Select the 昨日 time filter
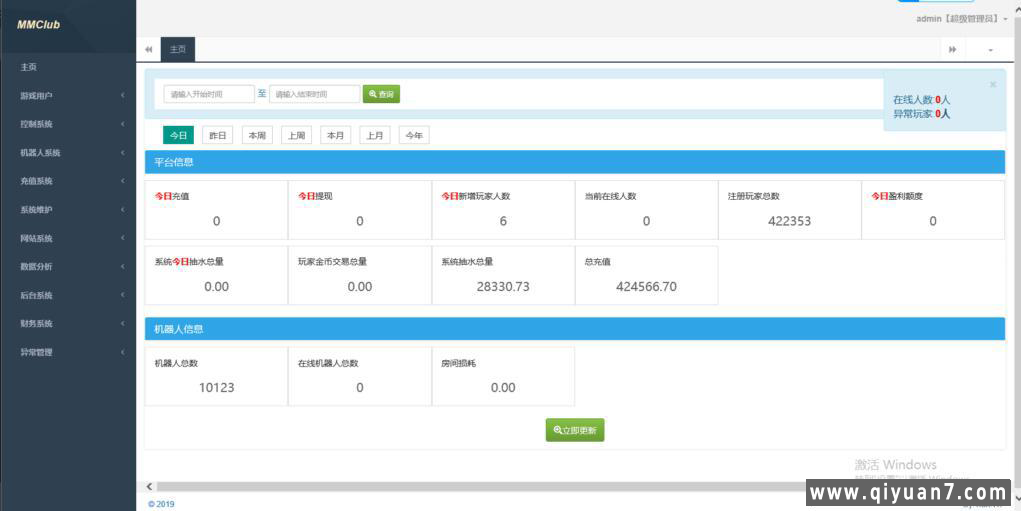 point(216,135)
